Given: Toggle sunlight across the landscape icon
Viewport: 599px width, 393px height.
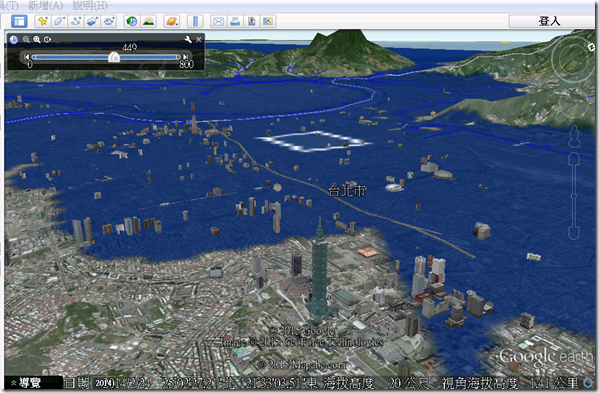Looking at the screenshot, I should (x=149, y=21).
